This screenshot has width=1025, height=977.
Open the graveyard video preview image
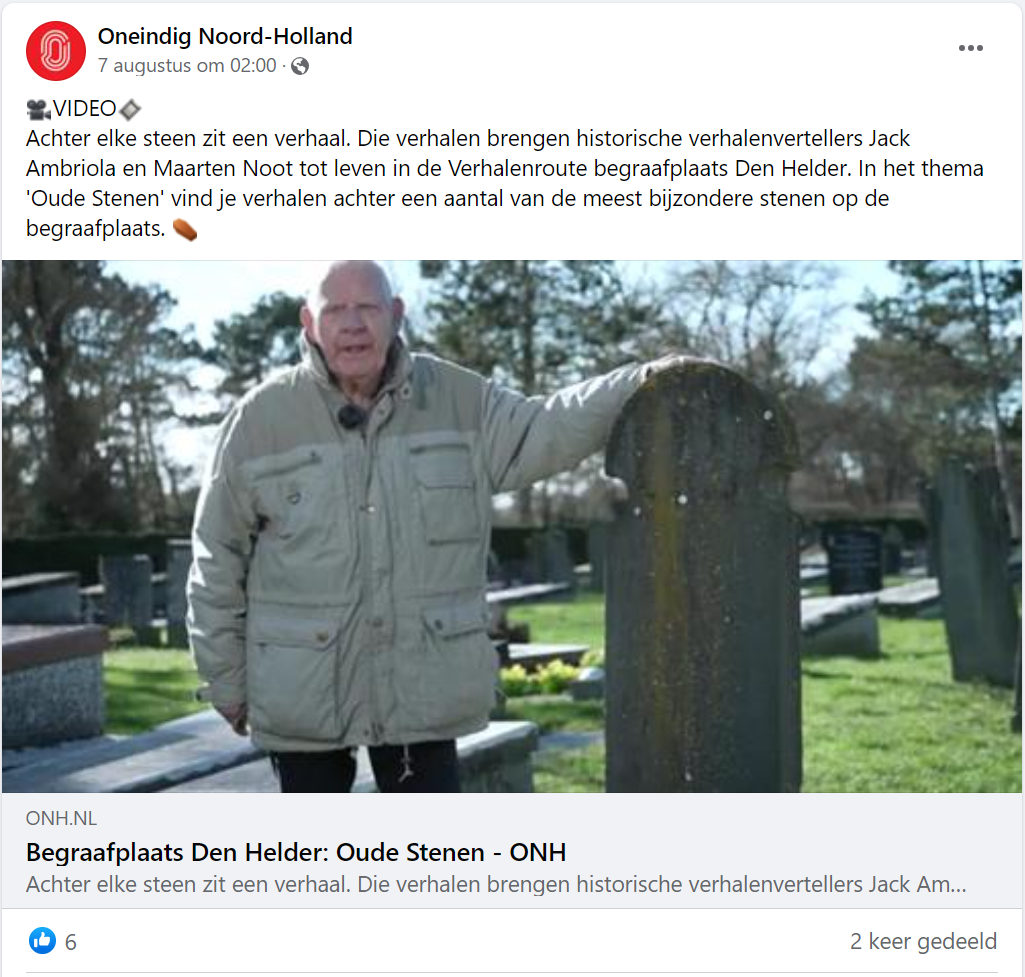(x=512, y=527)
